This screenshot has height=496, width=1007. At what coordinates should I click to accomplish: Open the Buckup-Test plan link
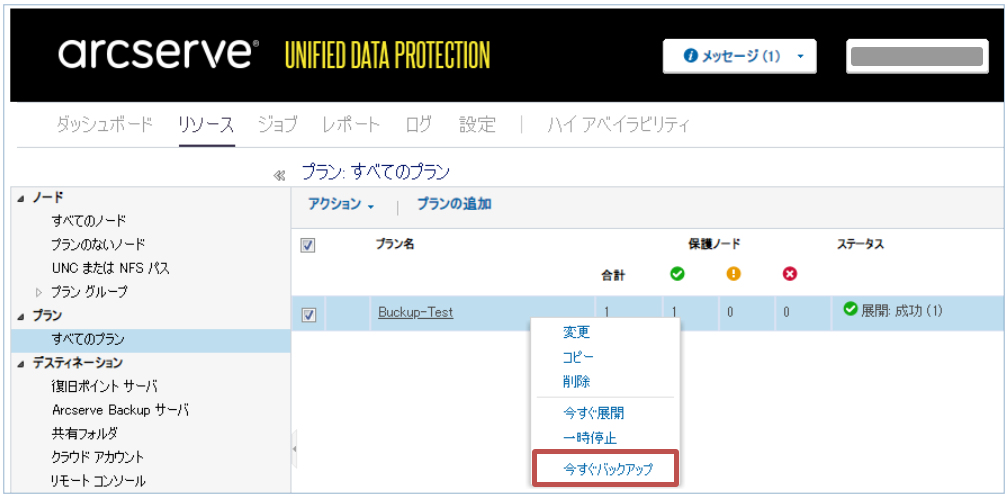[416, 313]
